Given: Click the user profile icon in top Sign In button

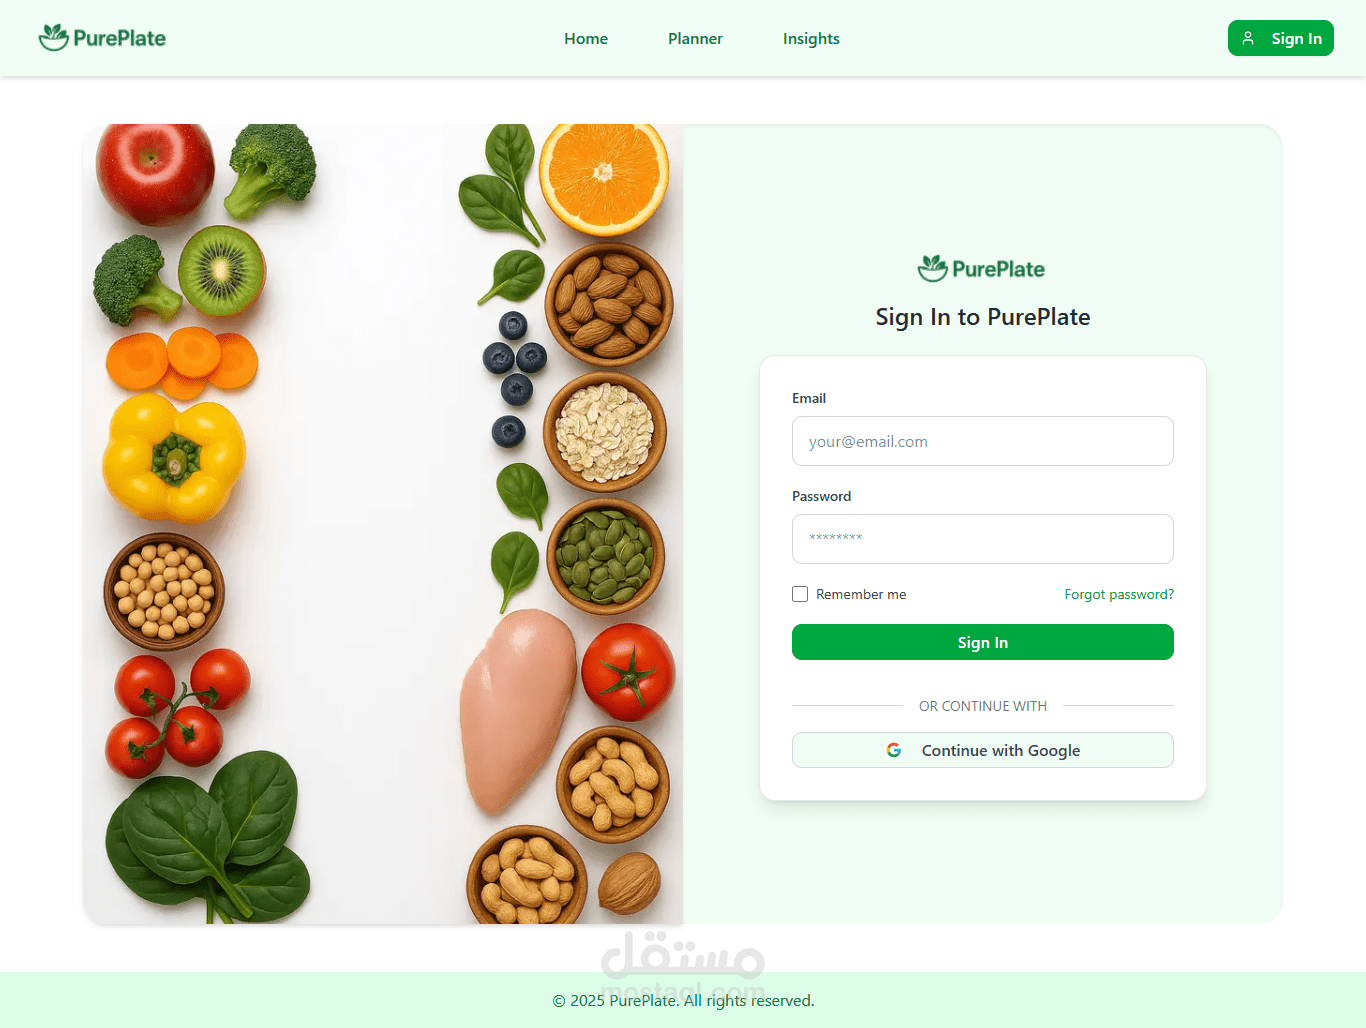Looking at the screenshot, I should [1248, 38].
